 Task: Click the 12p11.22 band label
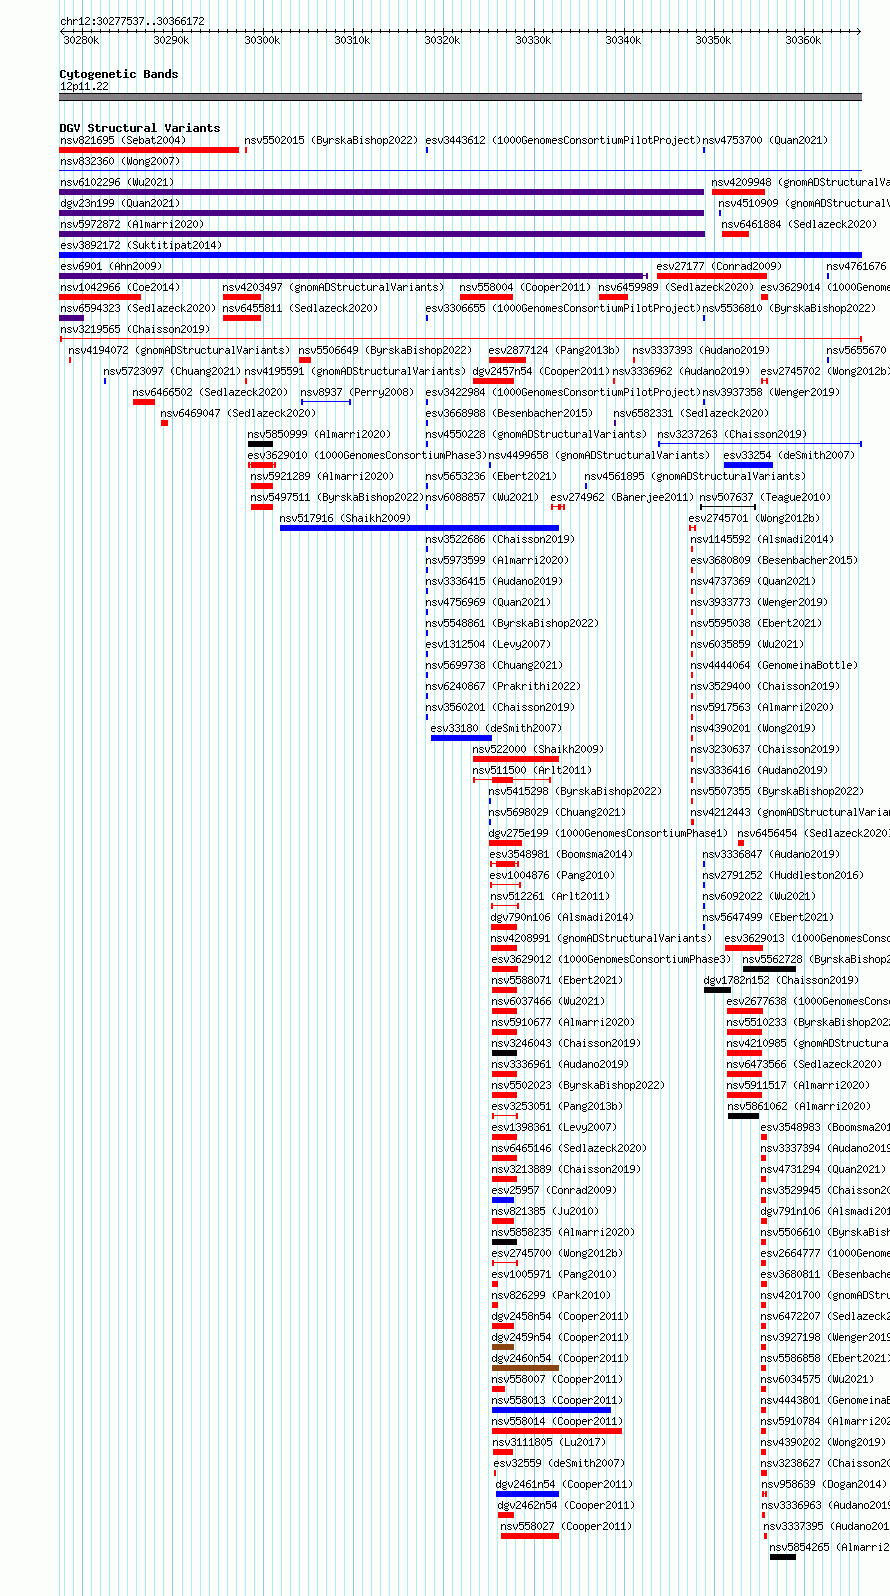84,86
